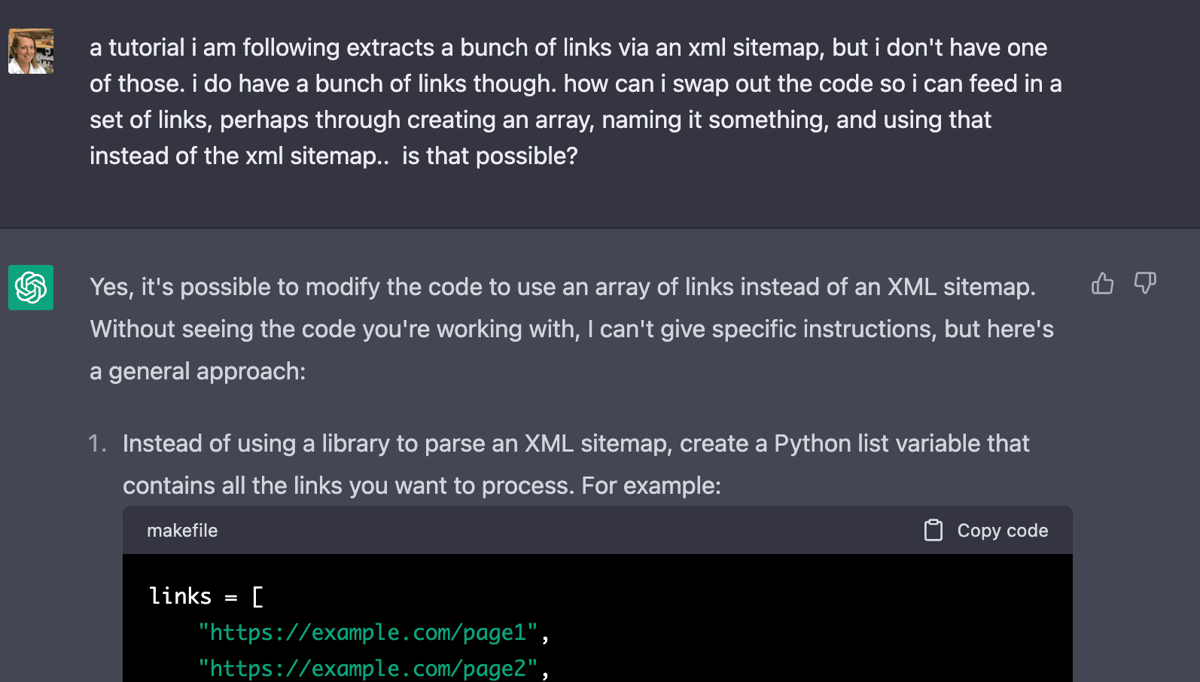This screenshot has width=1200, height=682.
Task: Click the step text 'Instead of using a library'
Action: (x=576, y=443)
